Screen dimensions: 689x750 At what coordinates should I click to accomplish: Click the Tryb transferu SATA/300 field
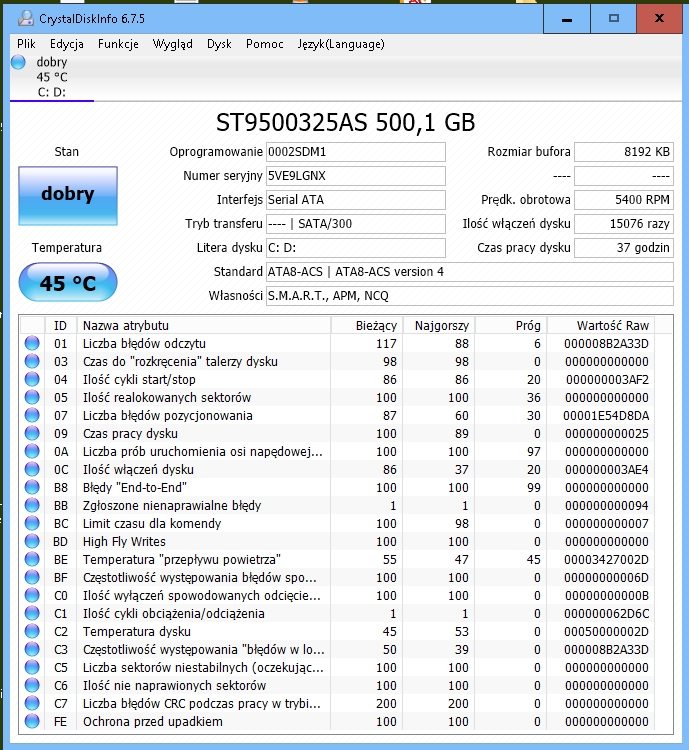pos(356,224)
